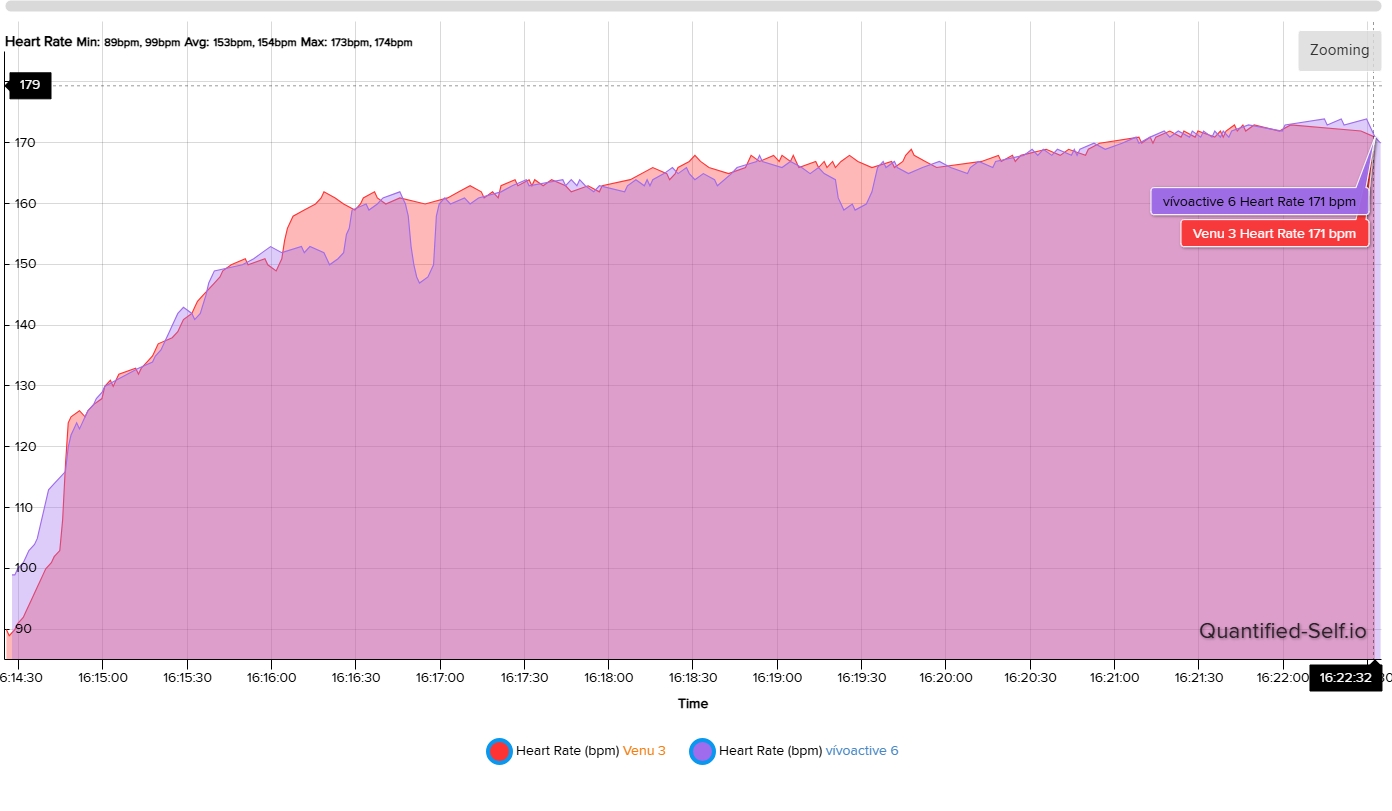This screenshot has height=811, width=1392.
Task: Click the 16:16:00 time axis label
Action: (272, 677)
